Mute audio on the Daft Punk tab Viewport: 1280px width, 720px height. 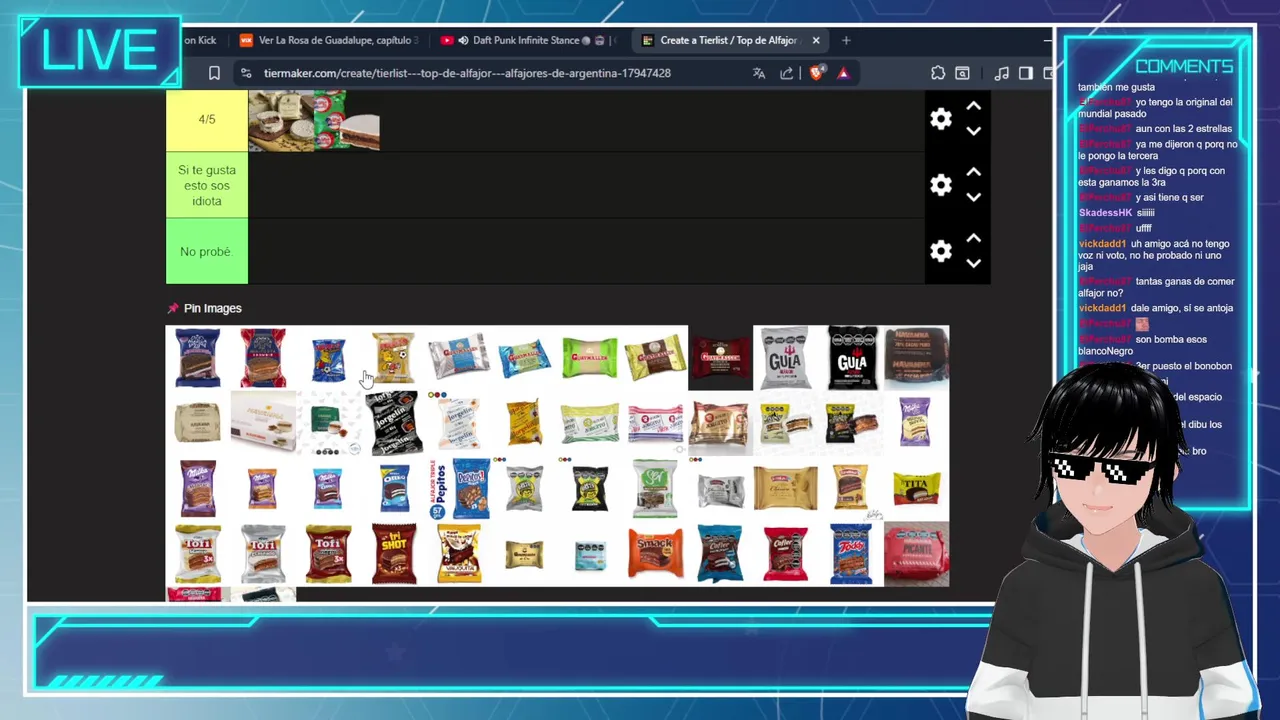[x=464, y=40]
